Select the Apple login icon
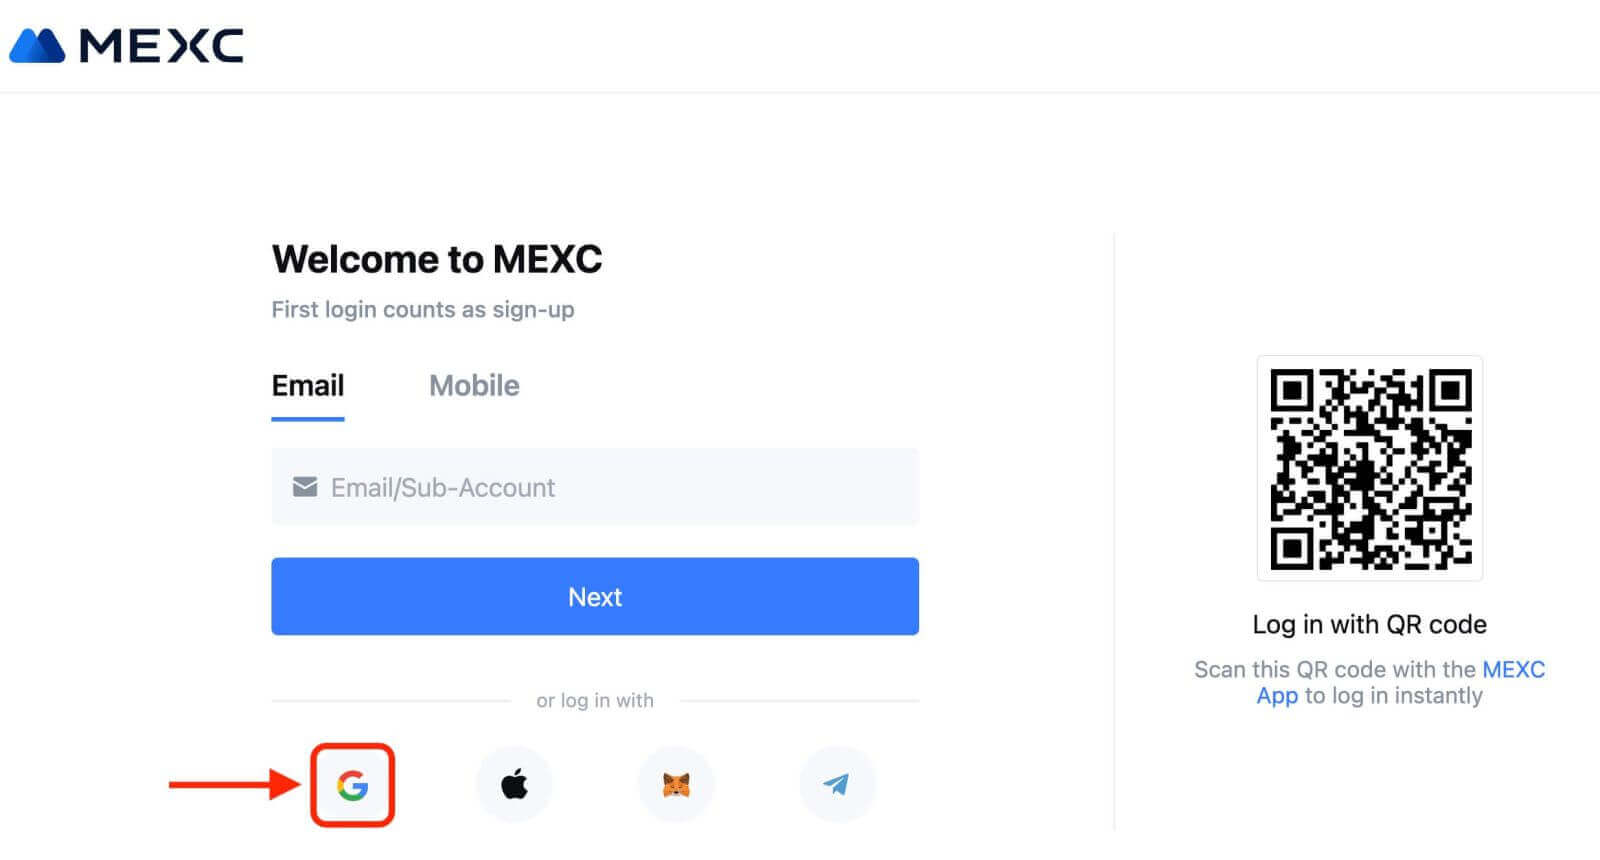 (514, 784)
